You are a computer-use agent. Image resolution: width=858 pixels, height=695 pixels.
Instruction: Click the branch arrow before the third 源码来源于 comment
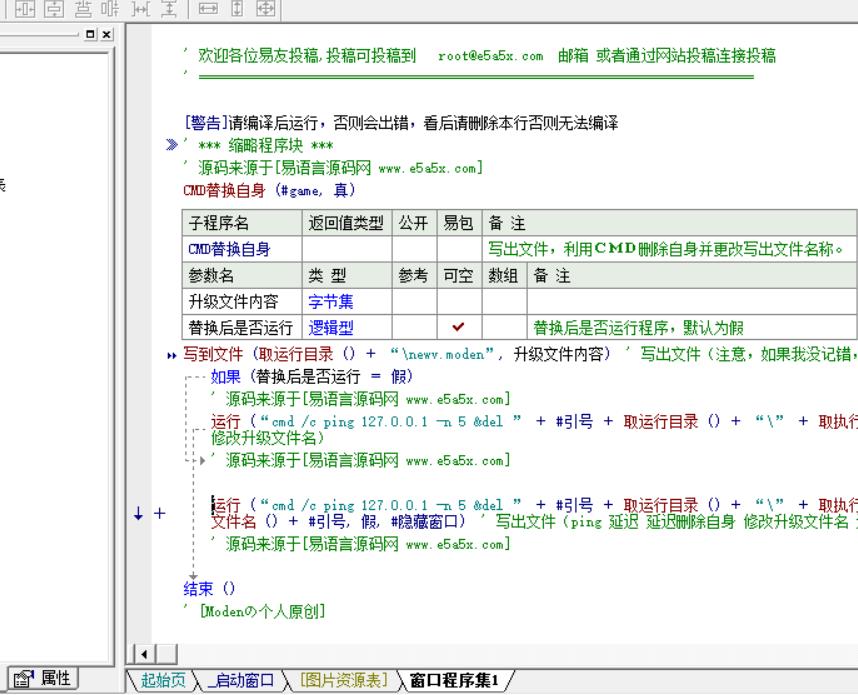click(x=202, y=461)
